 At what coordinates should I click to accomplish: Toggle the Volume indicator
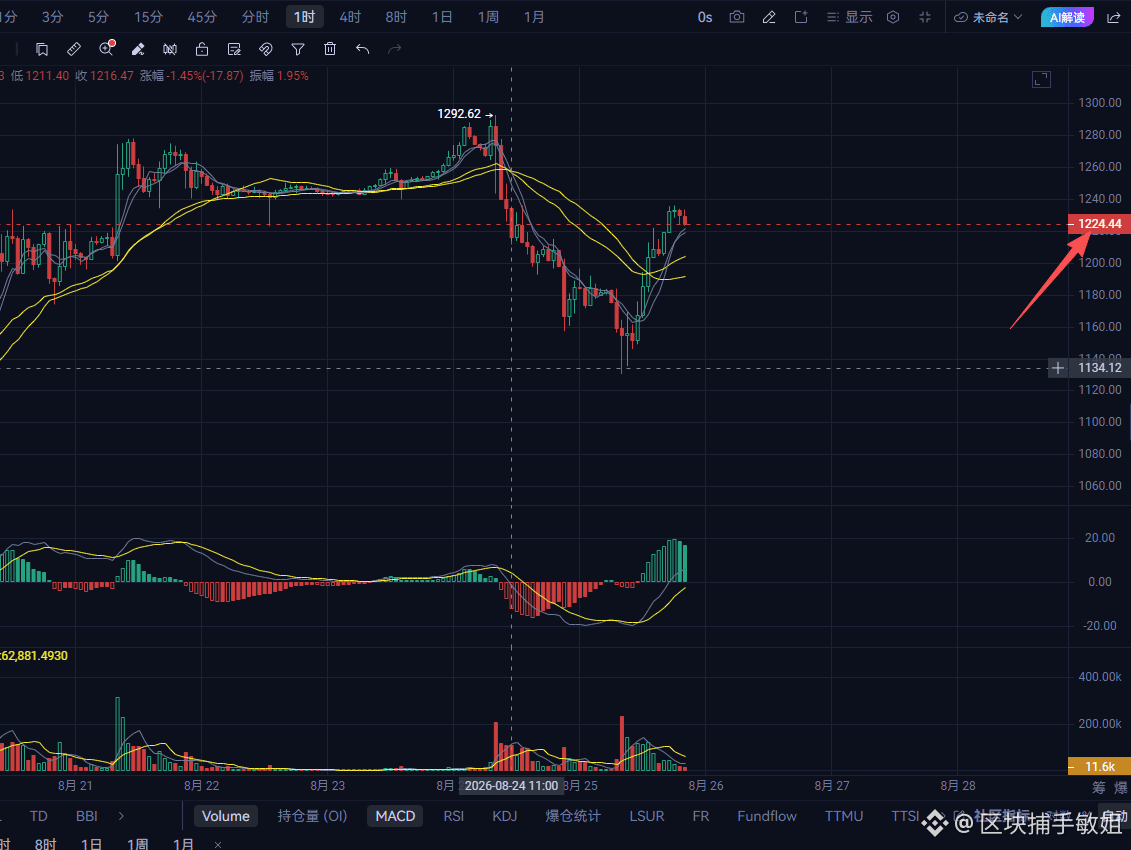(226, 816)
